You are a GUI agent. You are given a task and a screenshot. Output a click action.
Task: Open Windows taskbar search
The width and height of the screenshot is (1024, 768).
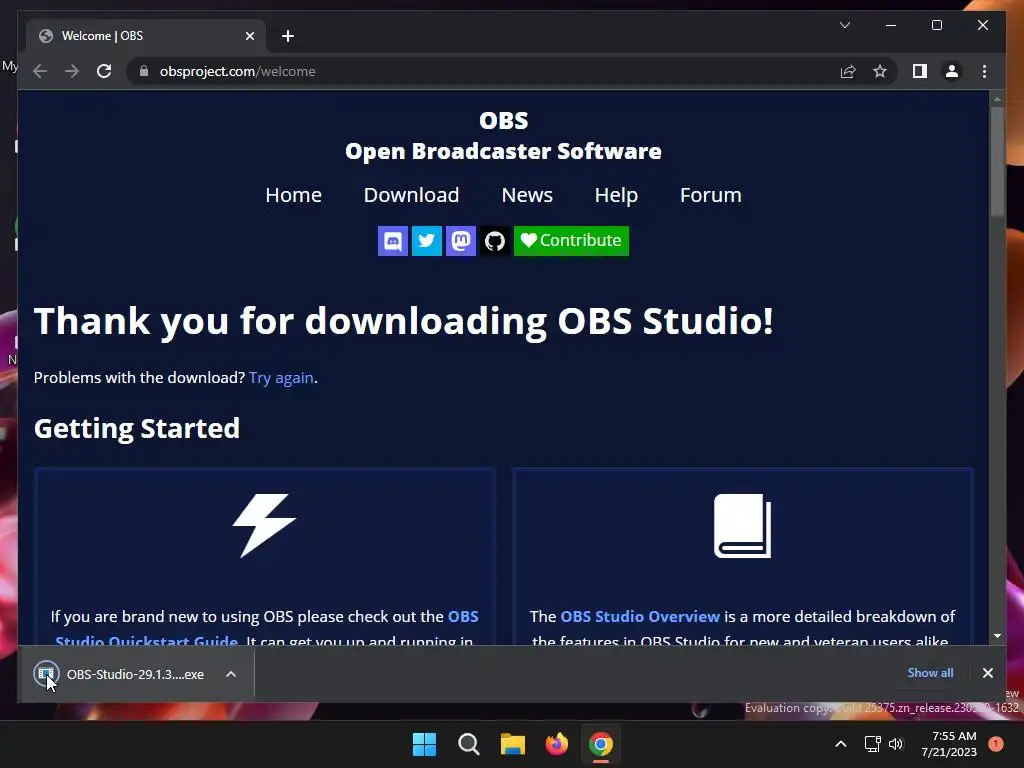point(469,744)
